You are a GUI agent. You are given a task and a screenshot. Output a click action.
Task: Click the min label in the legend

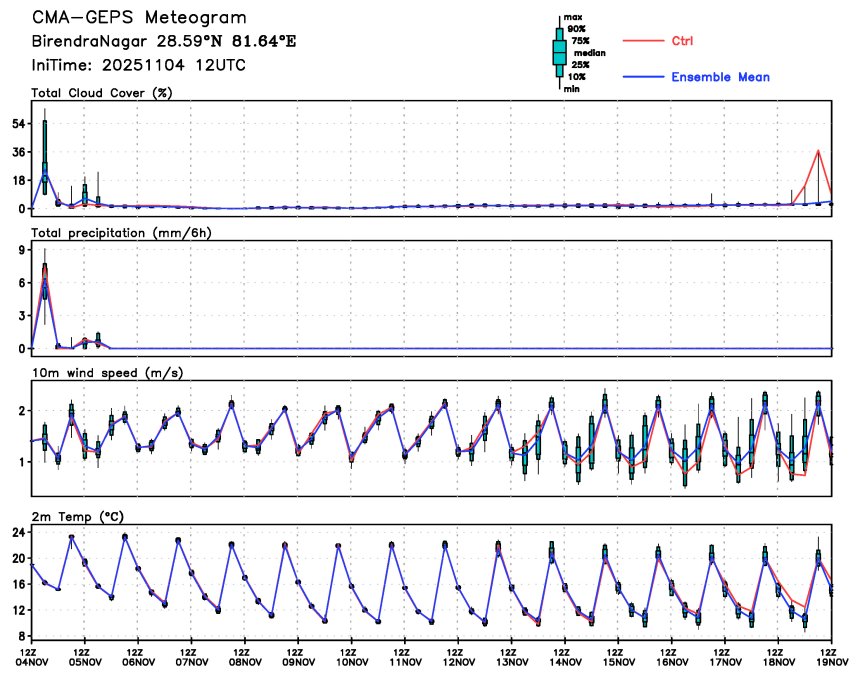(572, 89)
